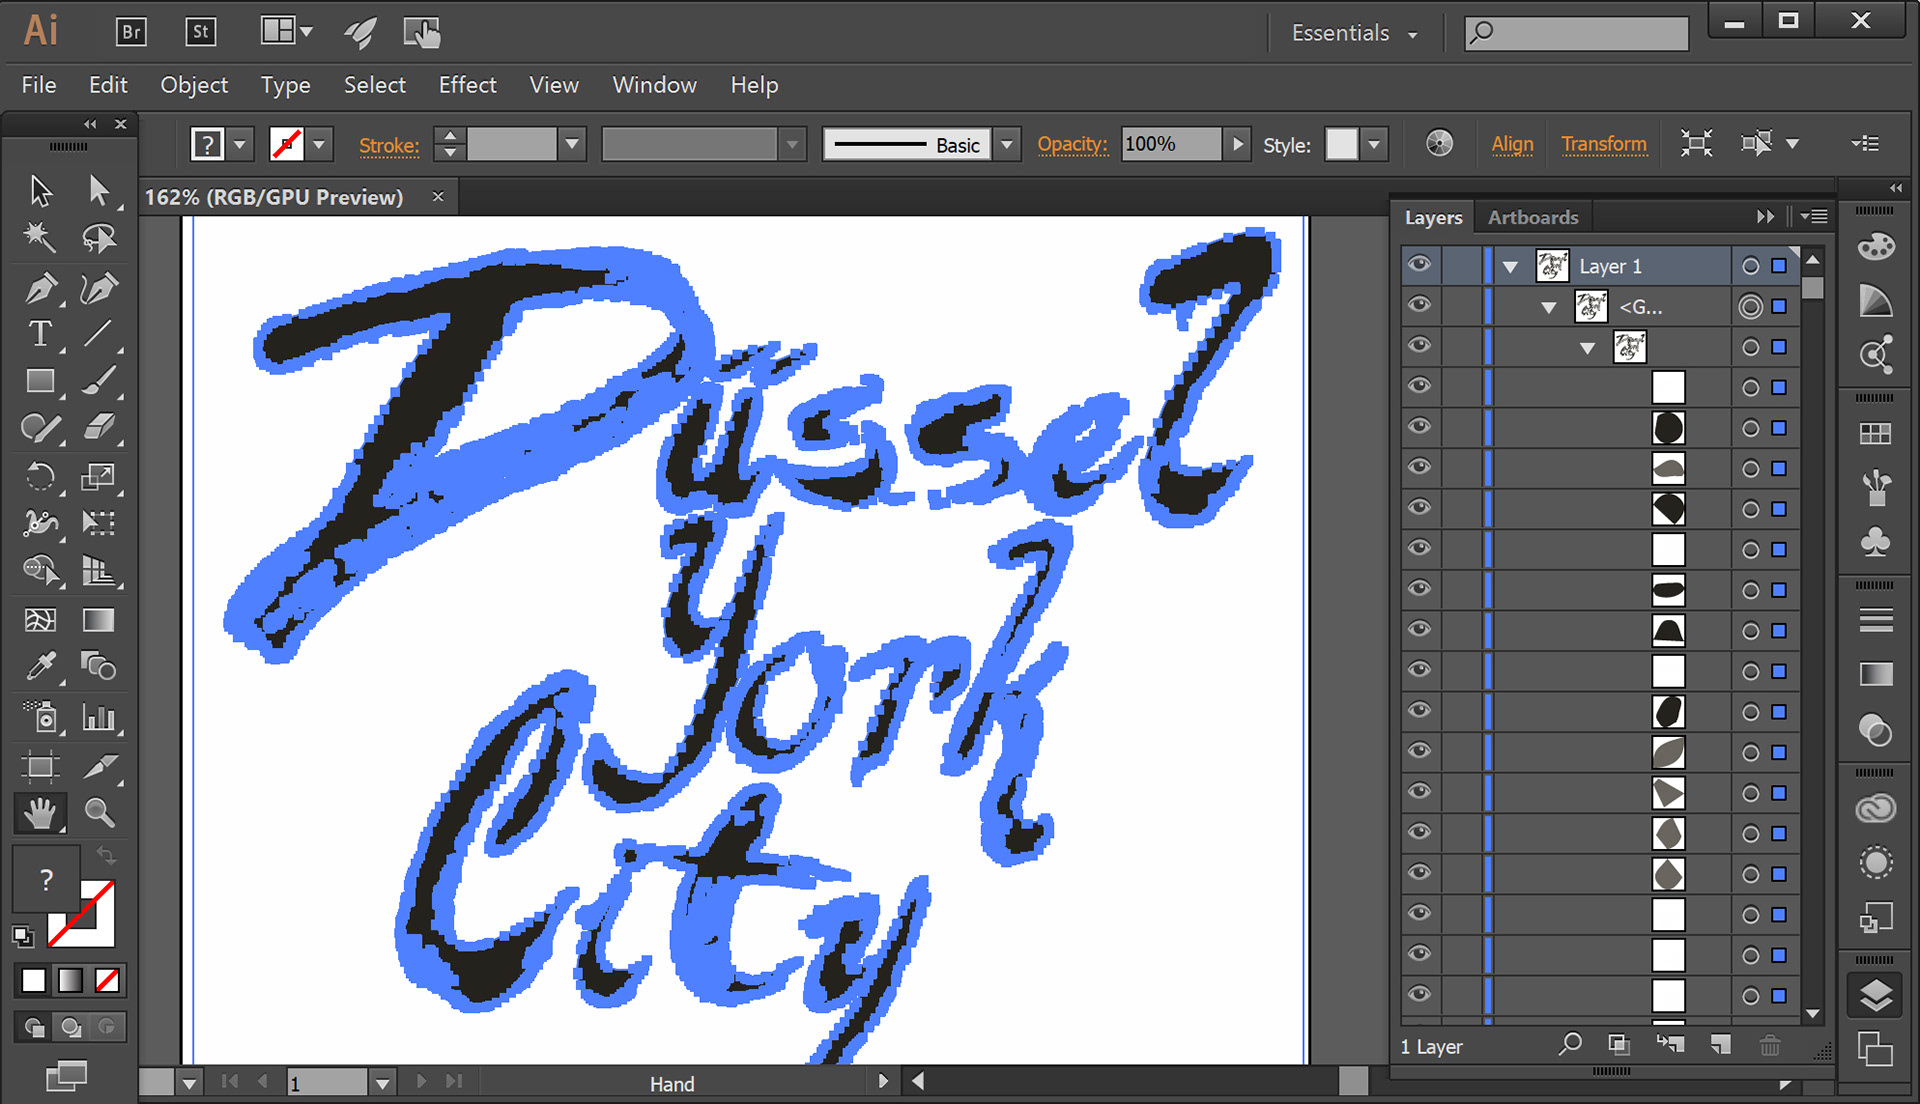Select the Layers tab
This screenshot has height=1104, width=1920.
1433,217
